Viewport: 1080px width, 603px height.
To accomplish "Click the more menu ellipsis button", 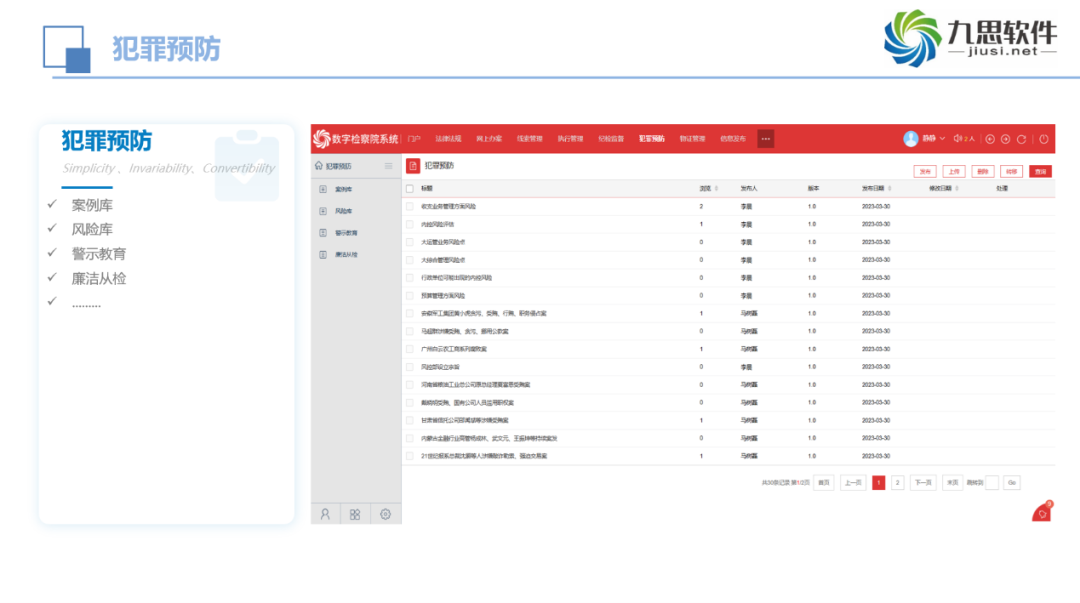I will tap(765, 139).
